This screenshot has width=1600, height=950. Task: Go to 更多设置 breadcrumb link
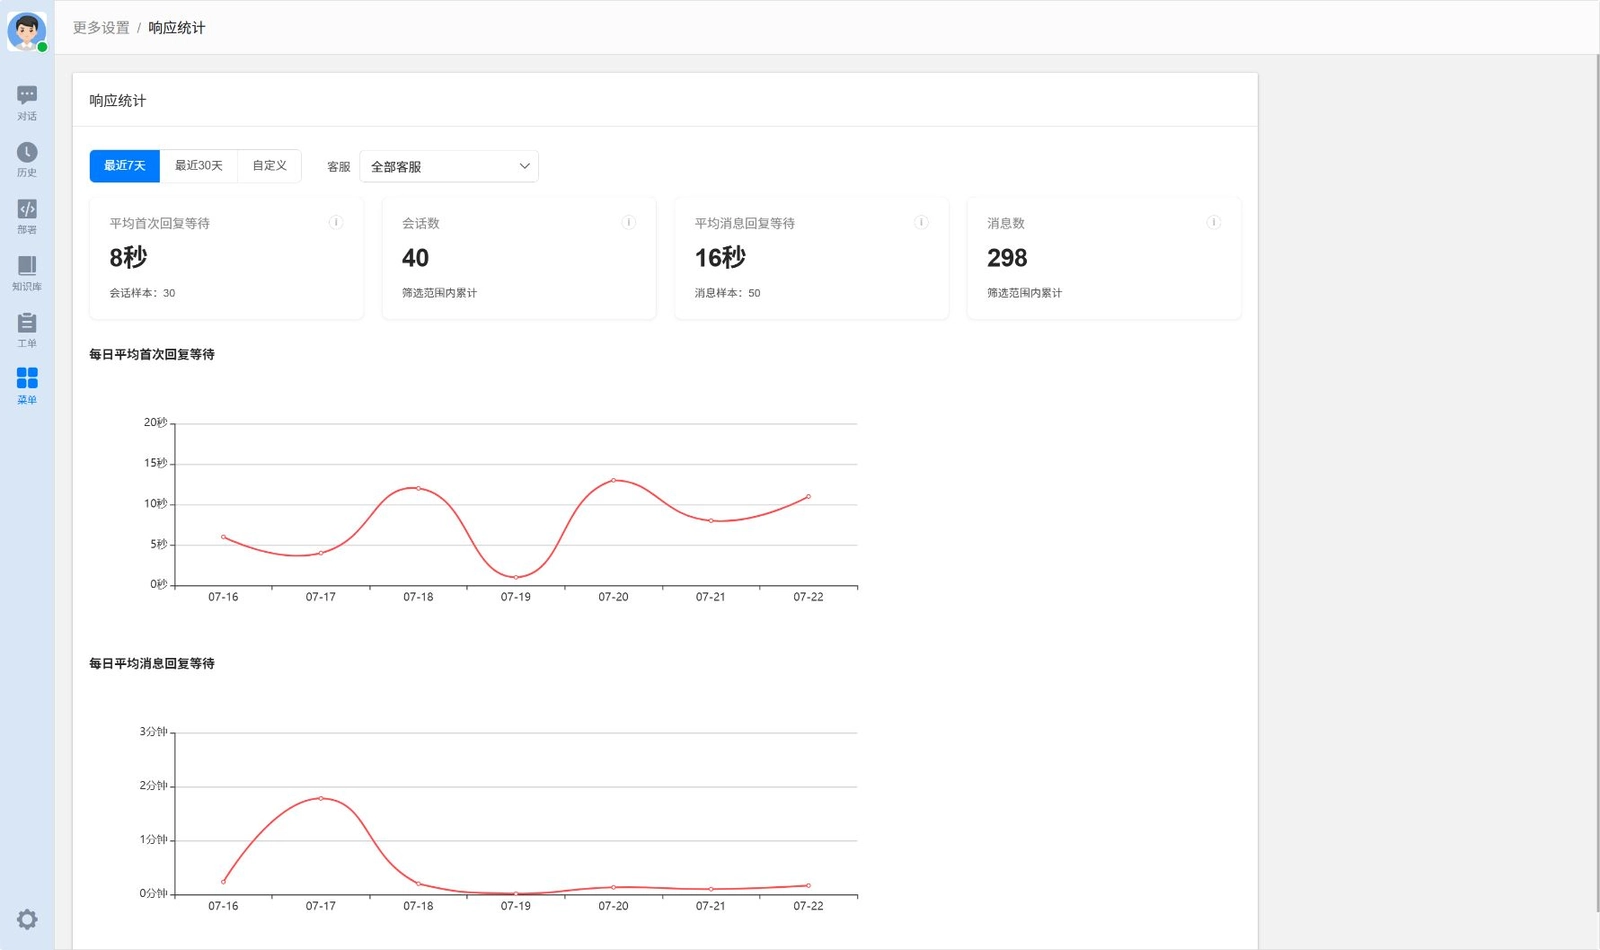(101, 28)
